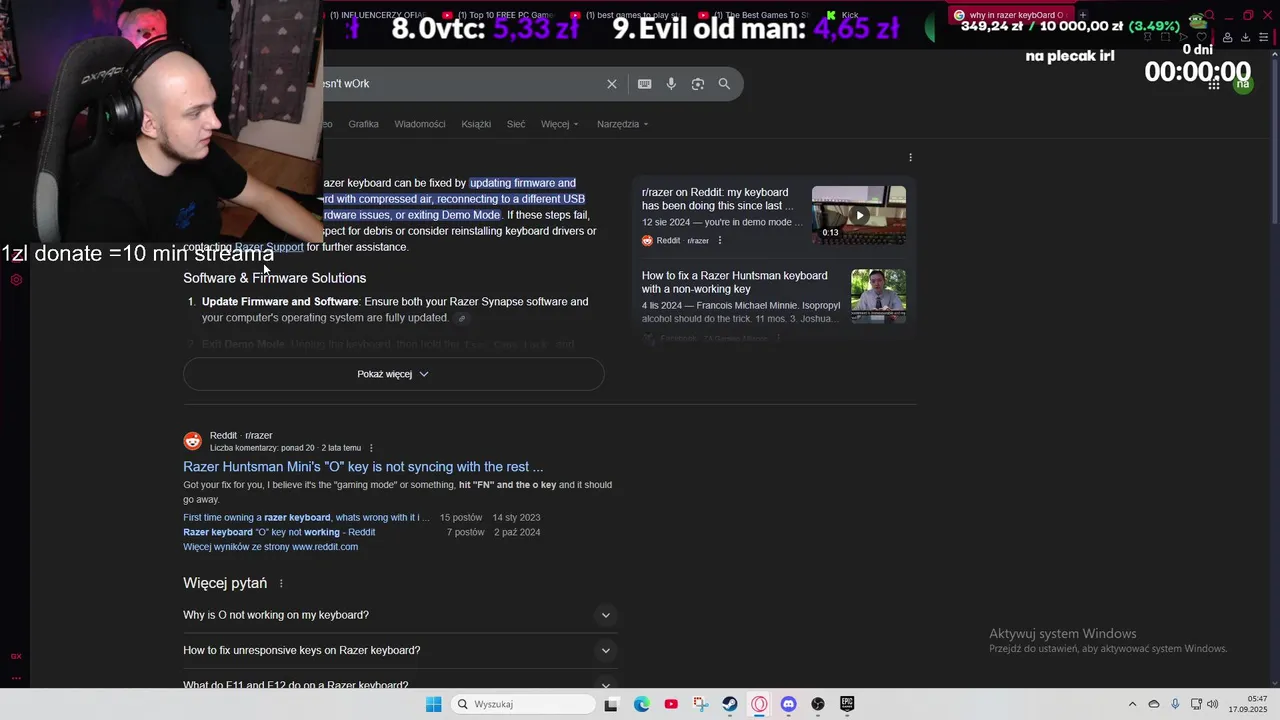Viewport: 1280px width, 720px height.
Task: Open Steam from taskbar
Action: click(x=730, y=704)
